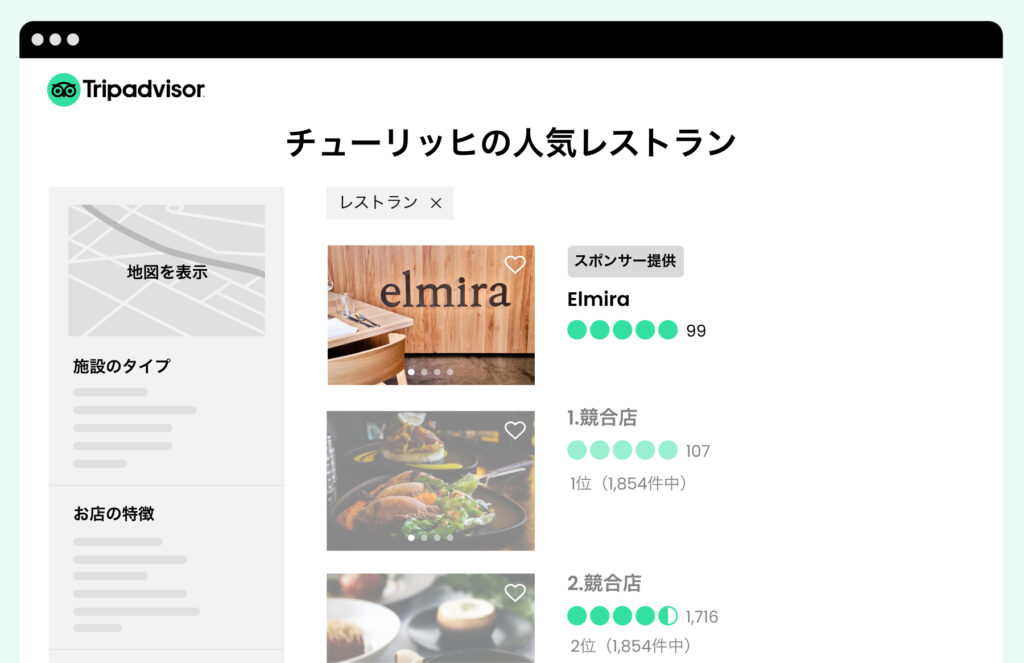Click Elmira review count 99
Viewport: 1024px width, 663px height.
pyautogui.click(x=696, y=331)
